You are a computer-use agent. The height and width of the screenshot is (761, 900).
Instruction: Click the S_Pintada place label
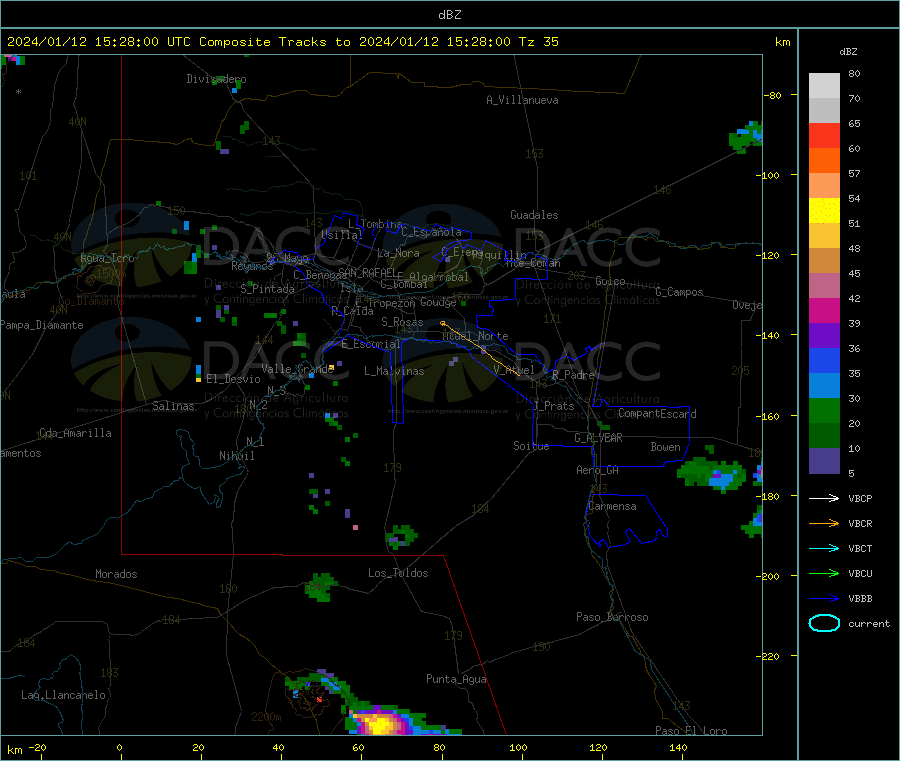point(267,289)
